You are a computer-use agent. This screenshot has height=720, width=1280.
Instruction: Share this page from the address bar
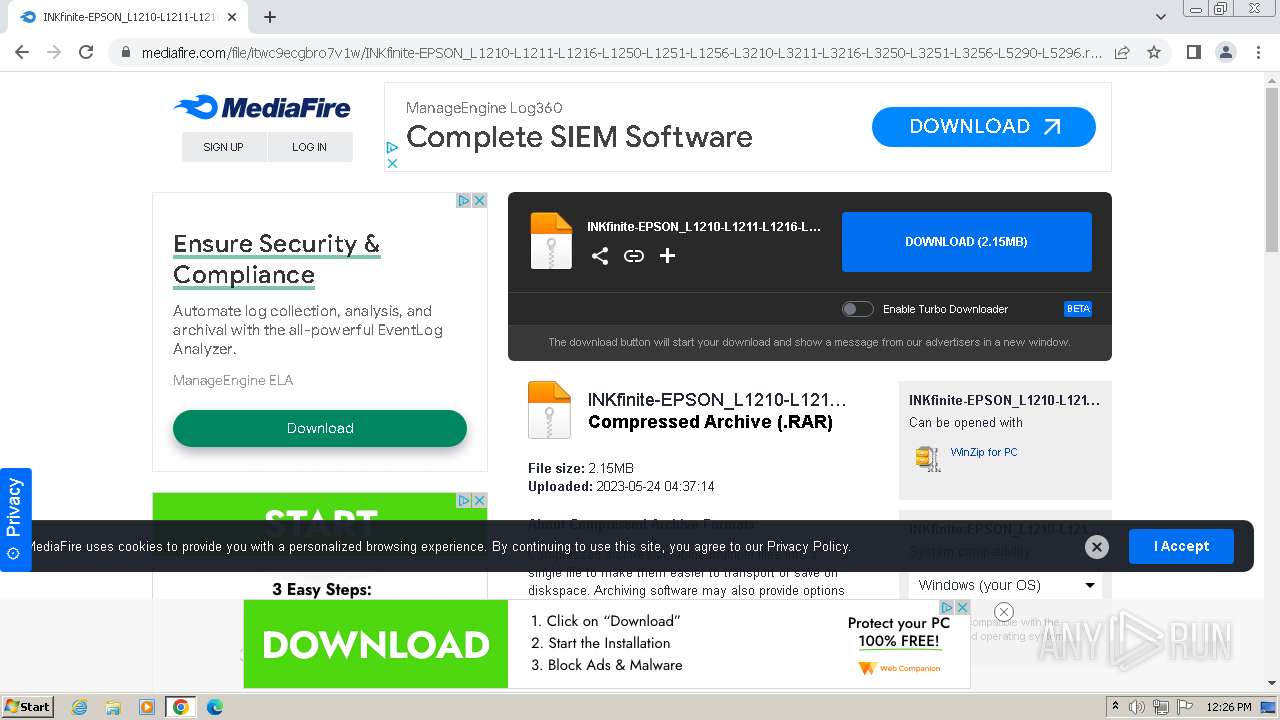[x=1122, y=52]
